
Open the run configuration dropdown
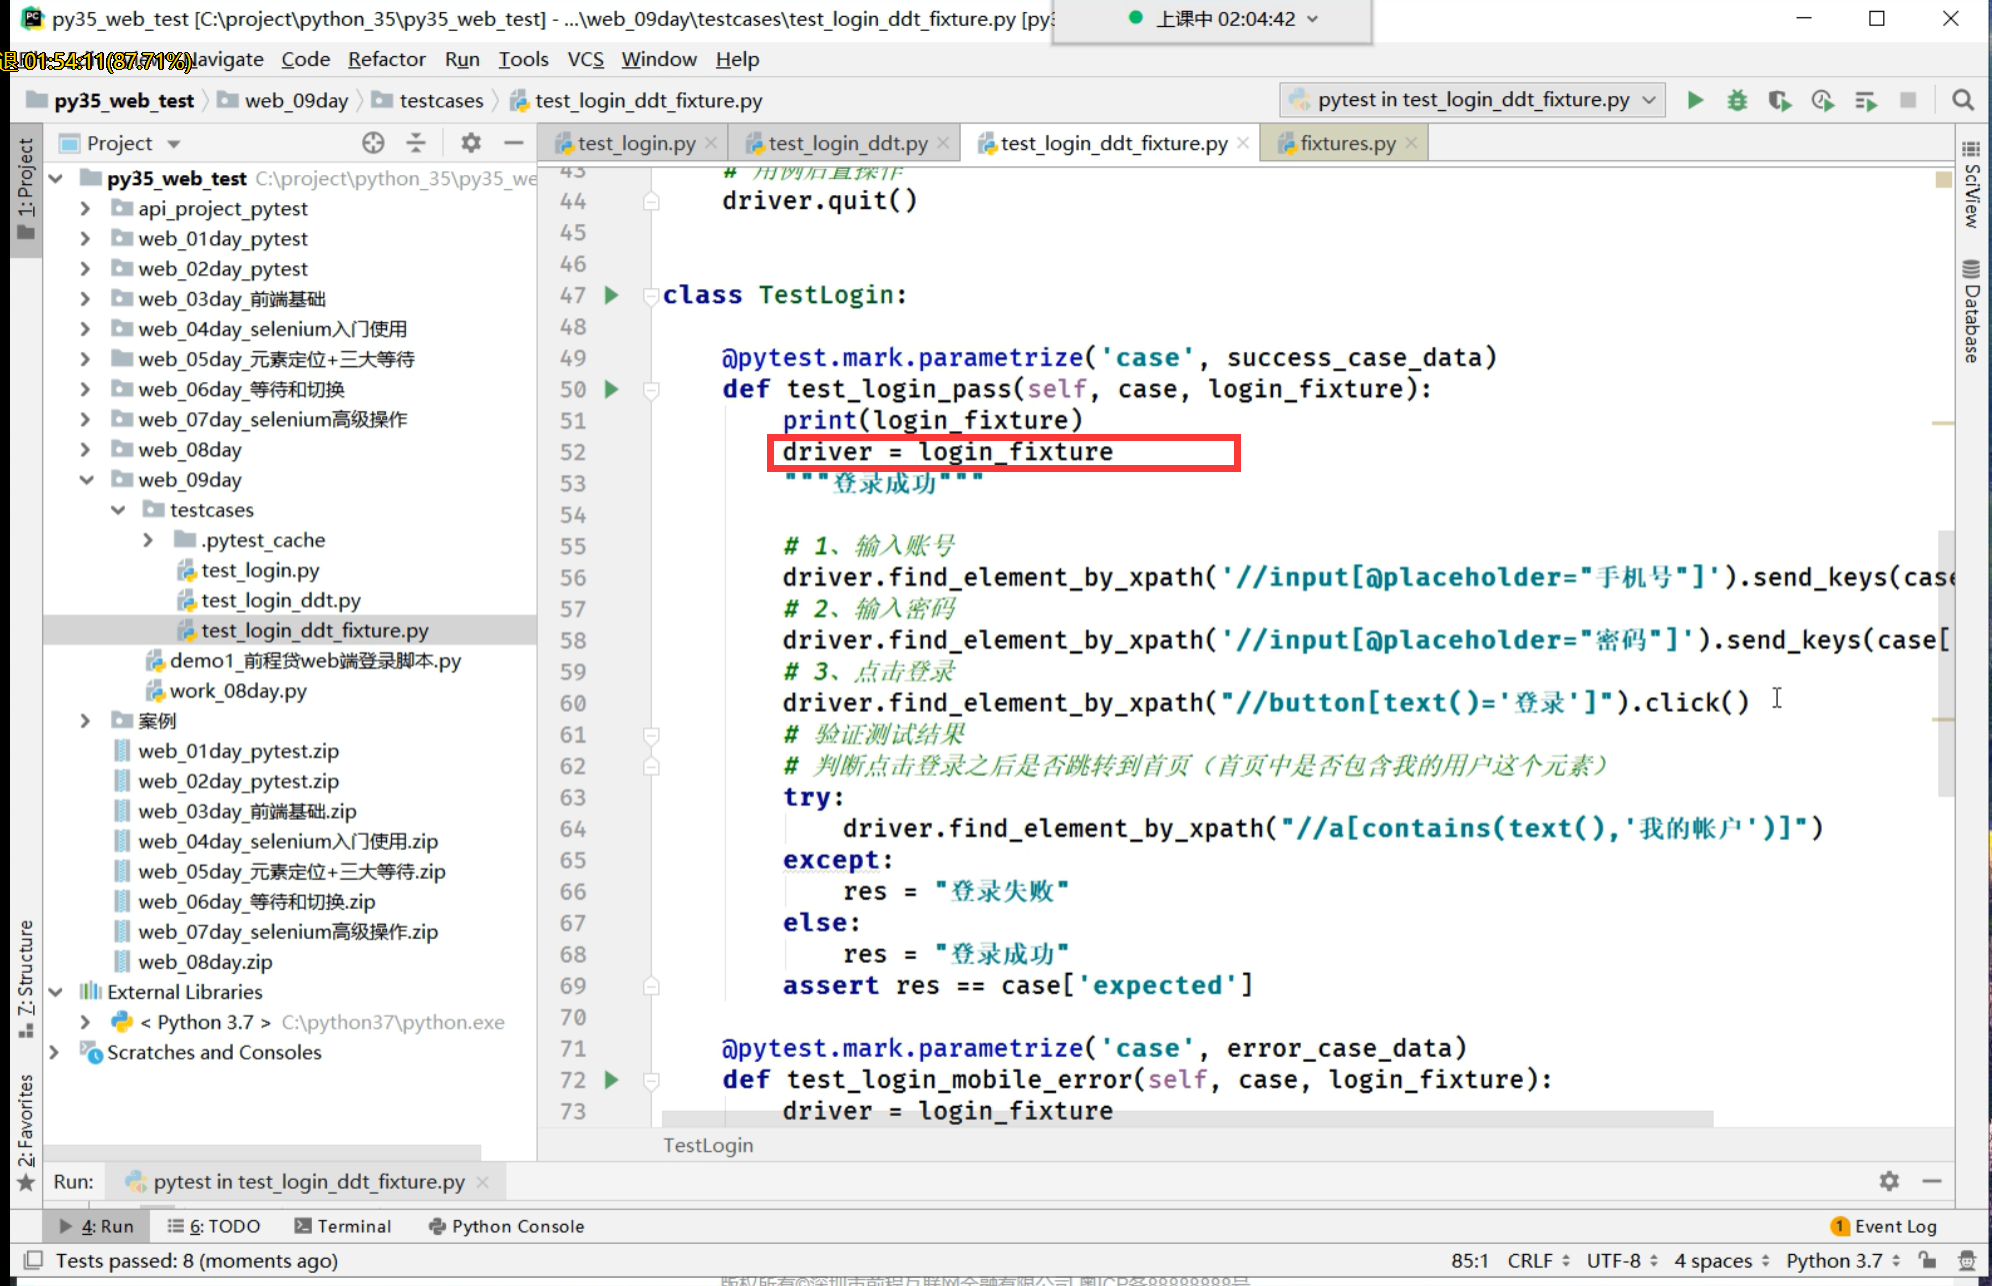tap(1471, 100)
